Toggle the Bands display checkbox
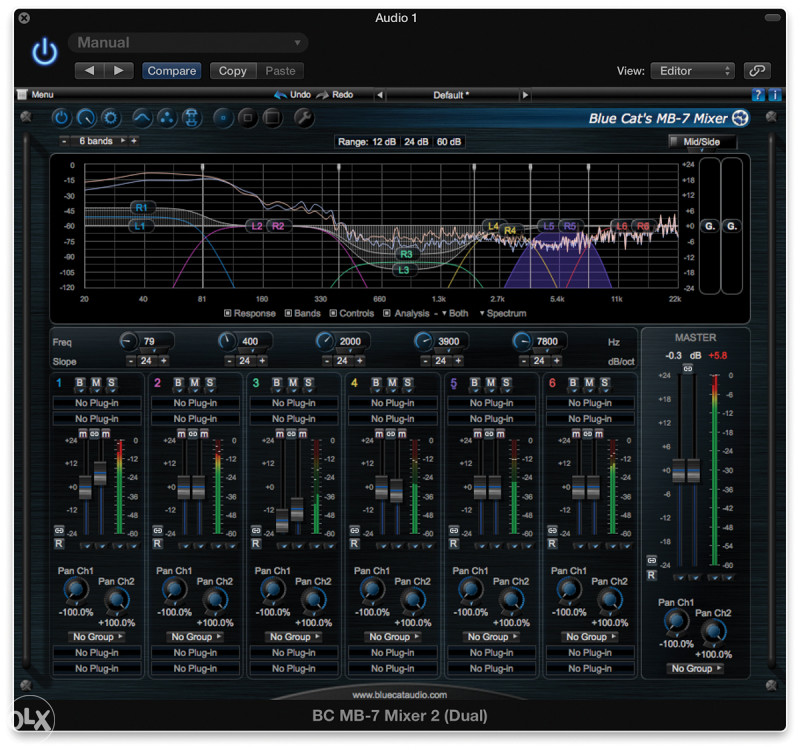The width and height of the screenshot is (800, 750). click(288, 313)
